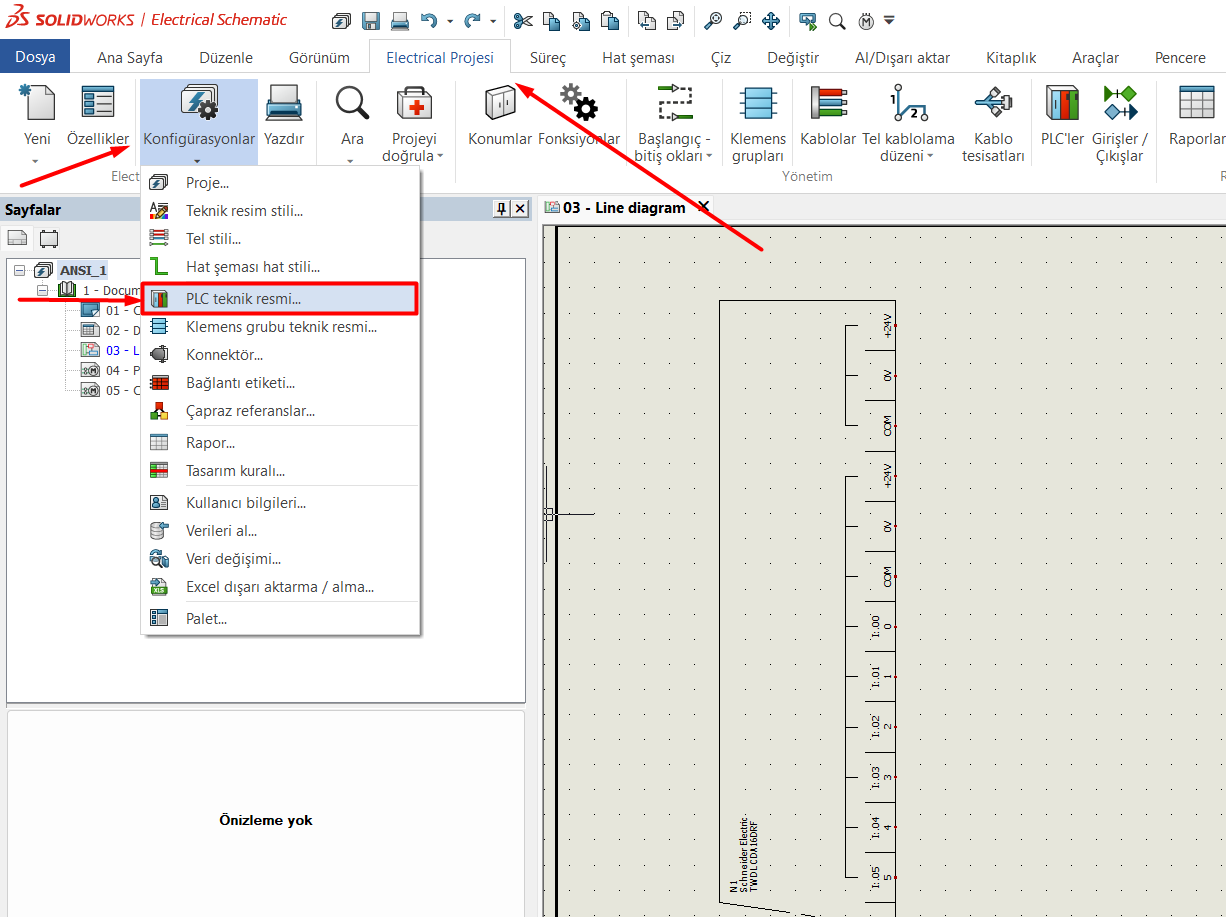The height and width of the screenshot is (917, 1226).
Task: Open the Redo history dropdown arrow
Action: point(493,21)
